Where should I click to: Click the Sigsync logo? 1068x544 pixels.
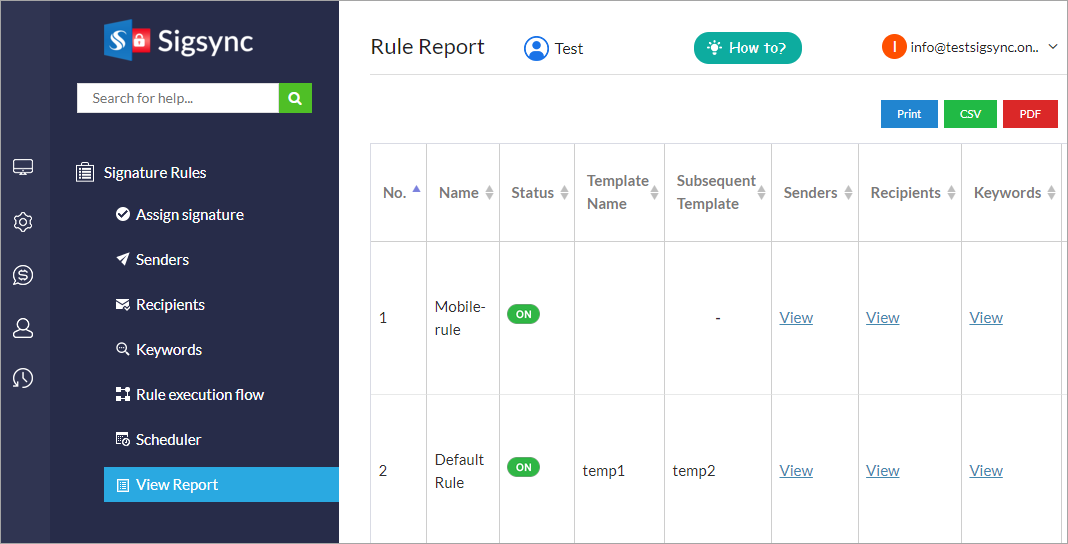179,41
